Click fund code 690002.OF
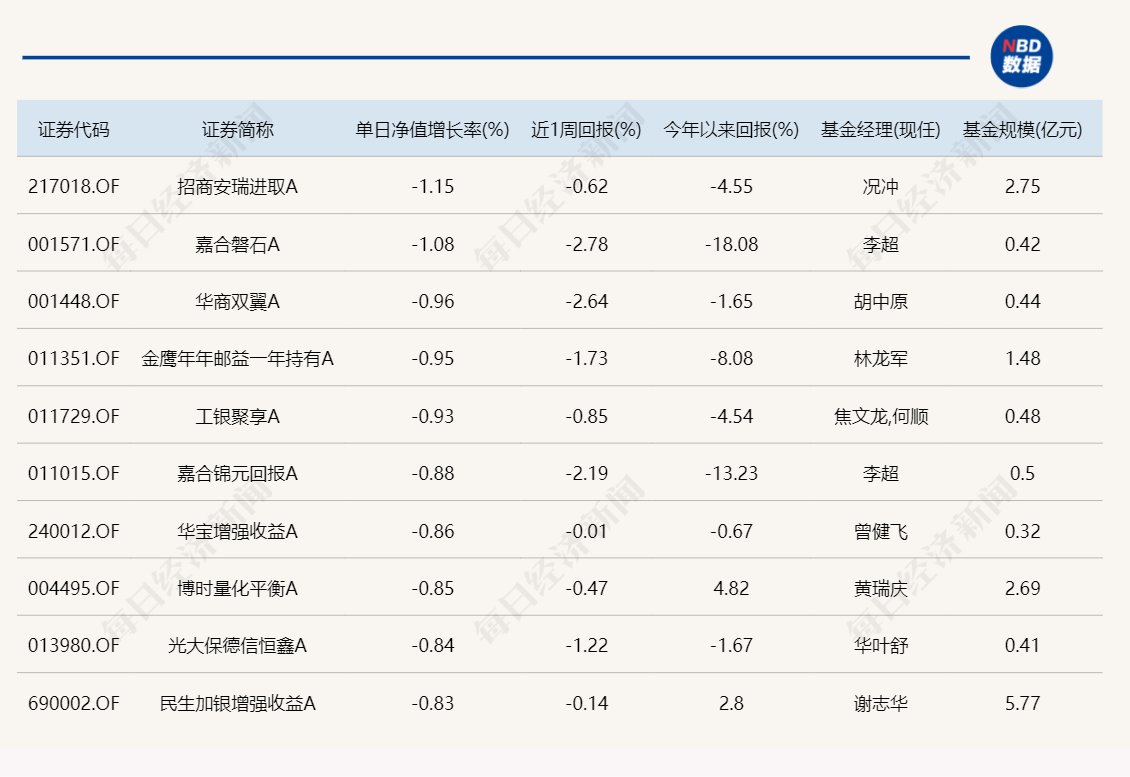 coord(74,703)
